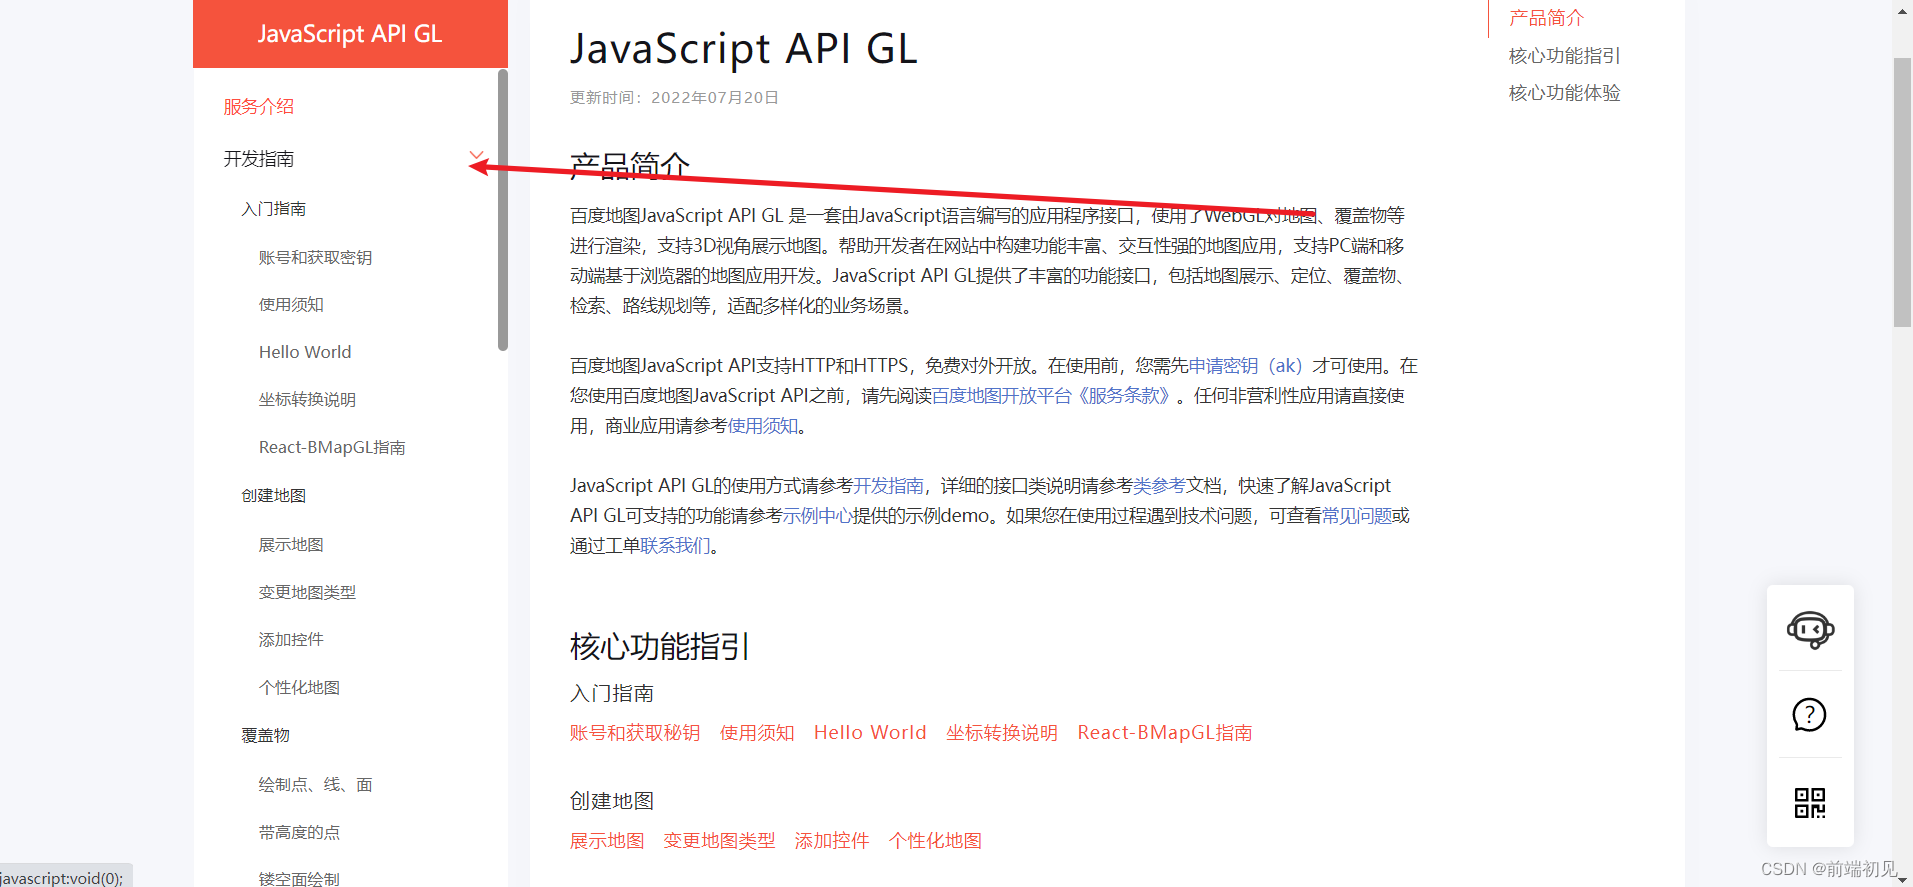Select 服务介绍 in the sidebar

[x=258, y=107]
